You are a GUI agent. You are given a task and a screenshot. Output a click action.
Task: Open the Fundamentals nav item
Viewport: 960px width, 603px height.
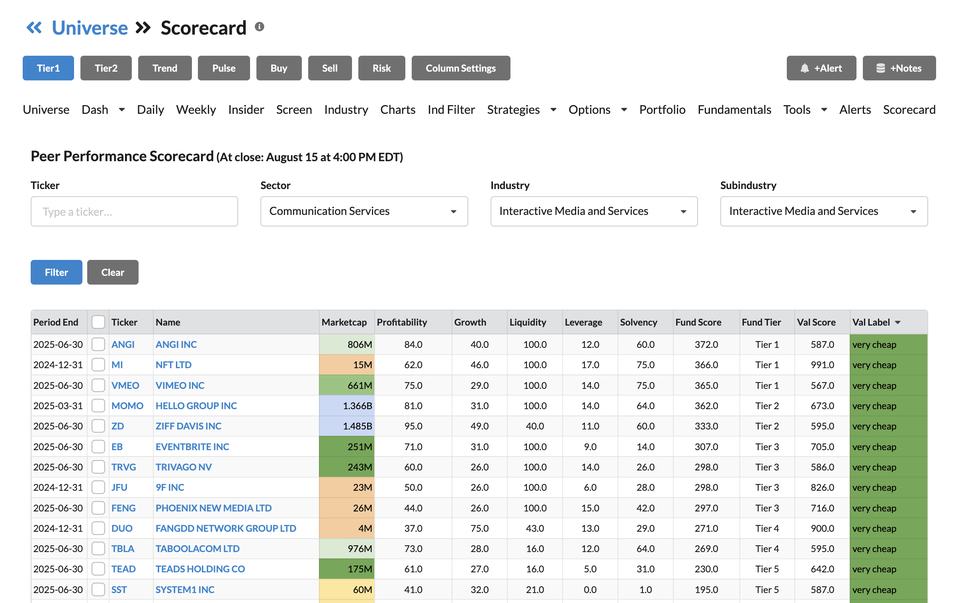click(x=735, y=110)
